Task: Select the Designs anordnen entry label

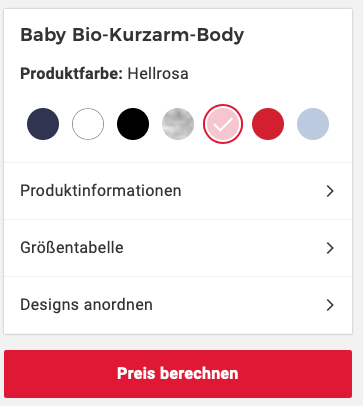Action: coord(86,305)
